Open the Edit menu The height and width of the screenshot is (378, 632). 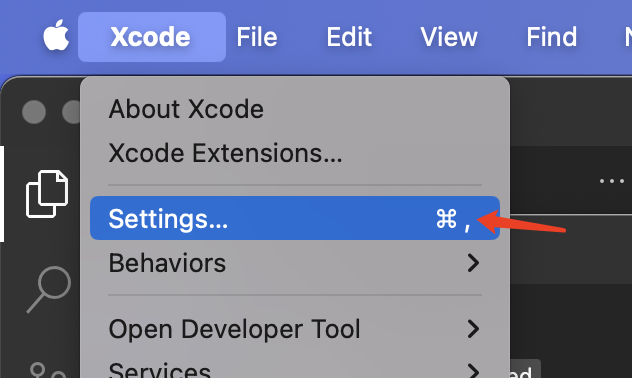(x=349, y=37)
